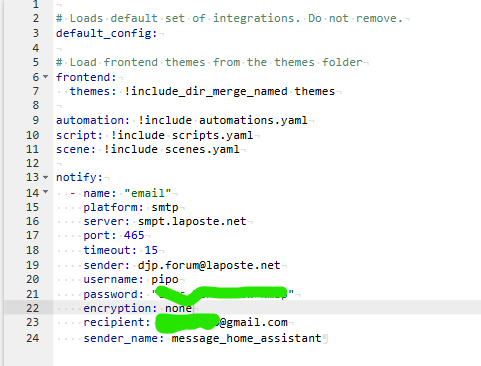
Task: Click the "email" name string
Action: pyautogui.click(x=148, y=193)
